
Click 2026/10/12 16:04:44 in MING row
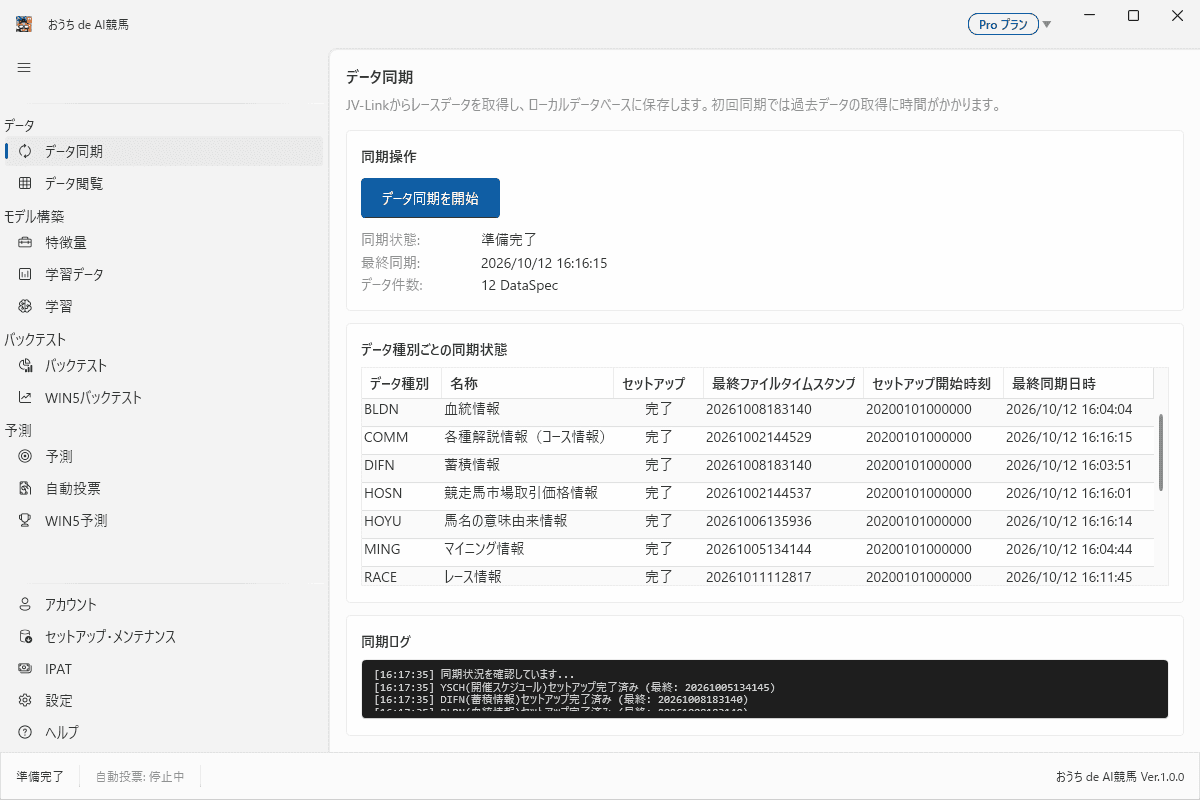click(1068, 549)
